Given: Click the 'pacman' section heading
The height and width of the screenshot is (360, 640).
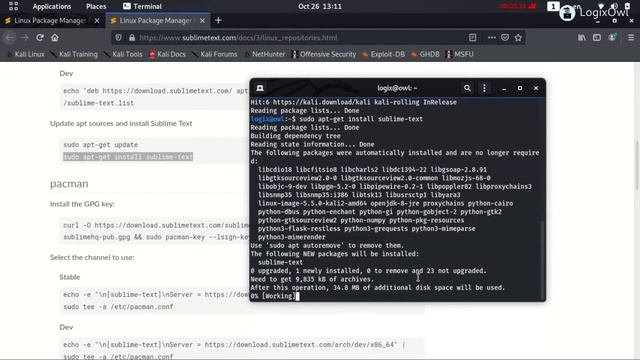Looking at the screenshot, I should click(x=69, y=184).
